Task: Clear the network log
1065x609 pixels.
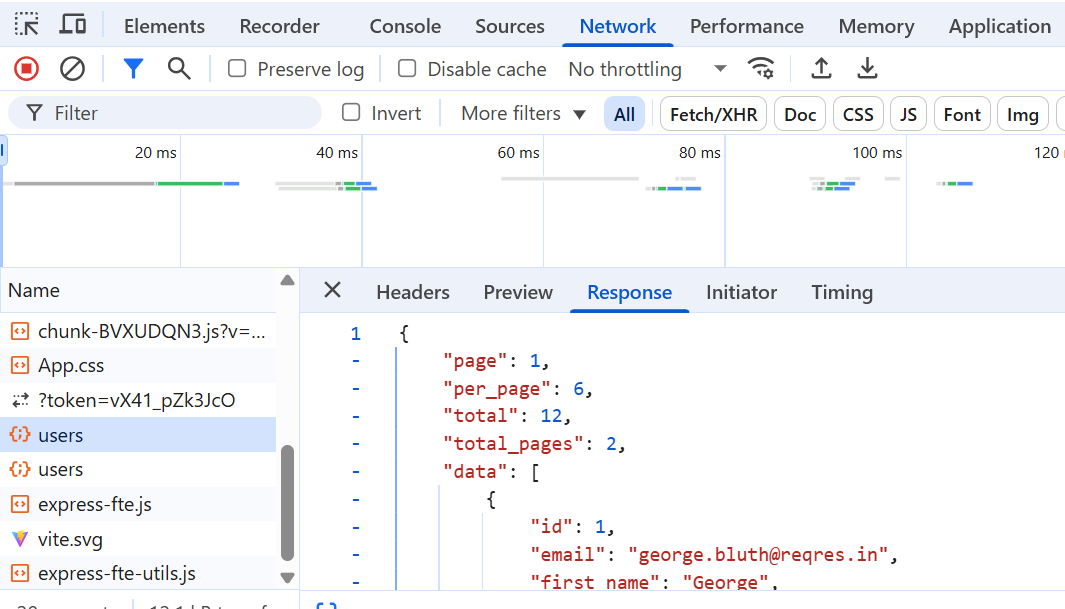Action: coord(72,69)
